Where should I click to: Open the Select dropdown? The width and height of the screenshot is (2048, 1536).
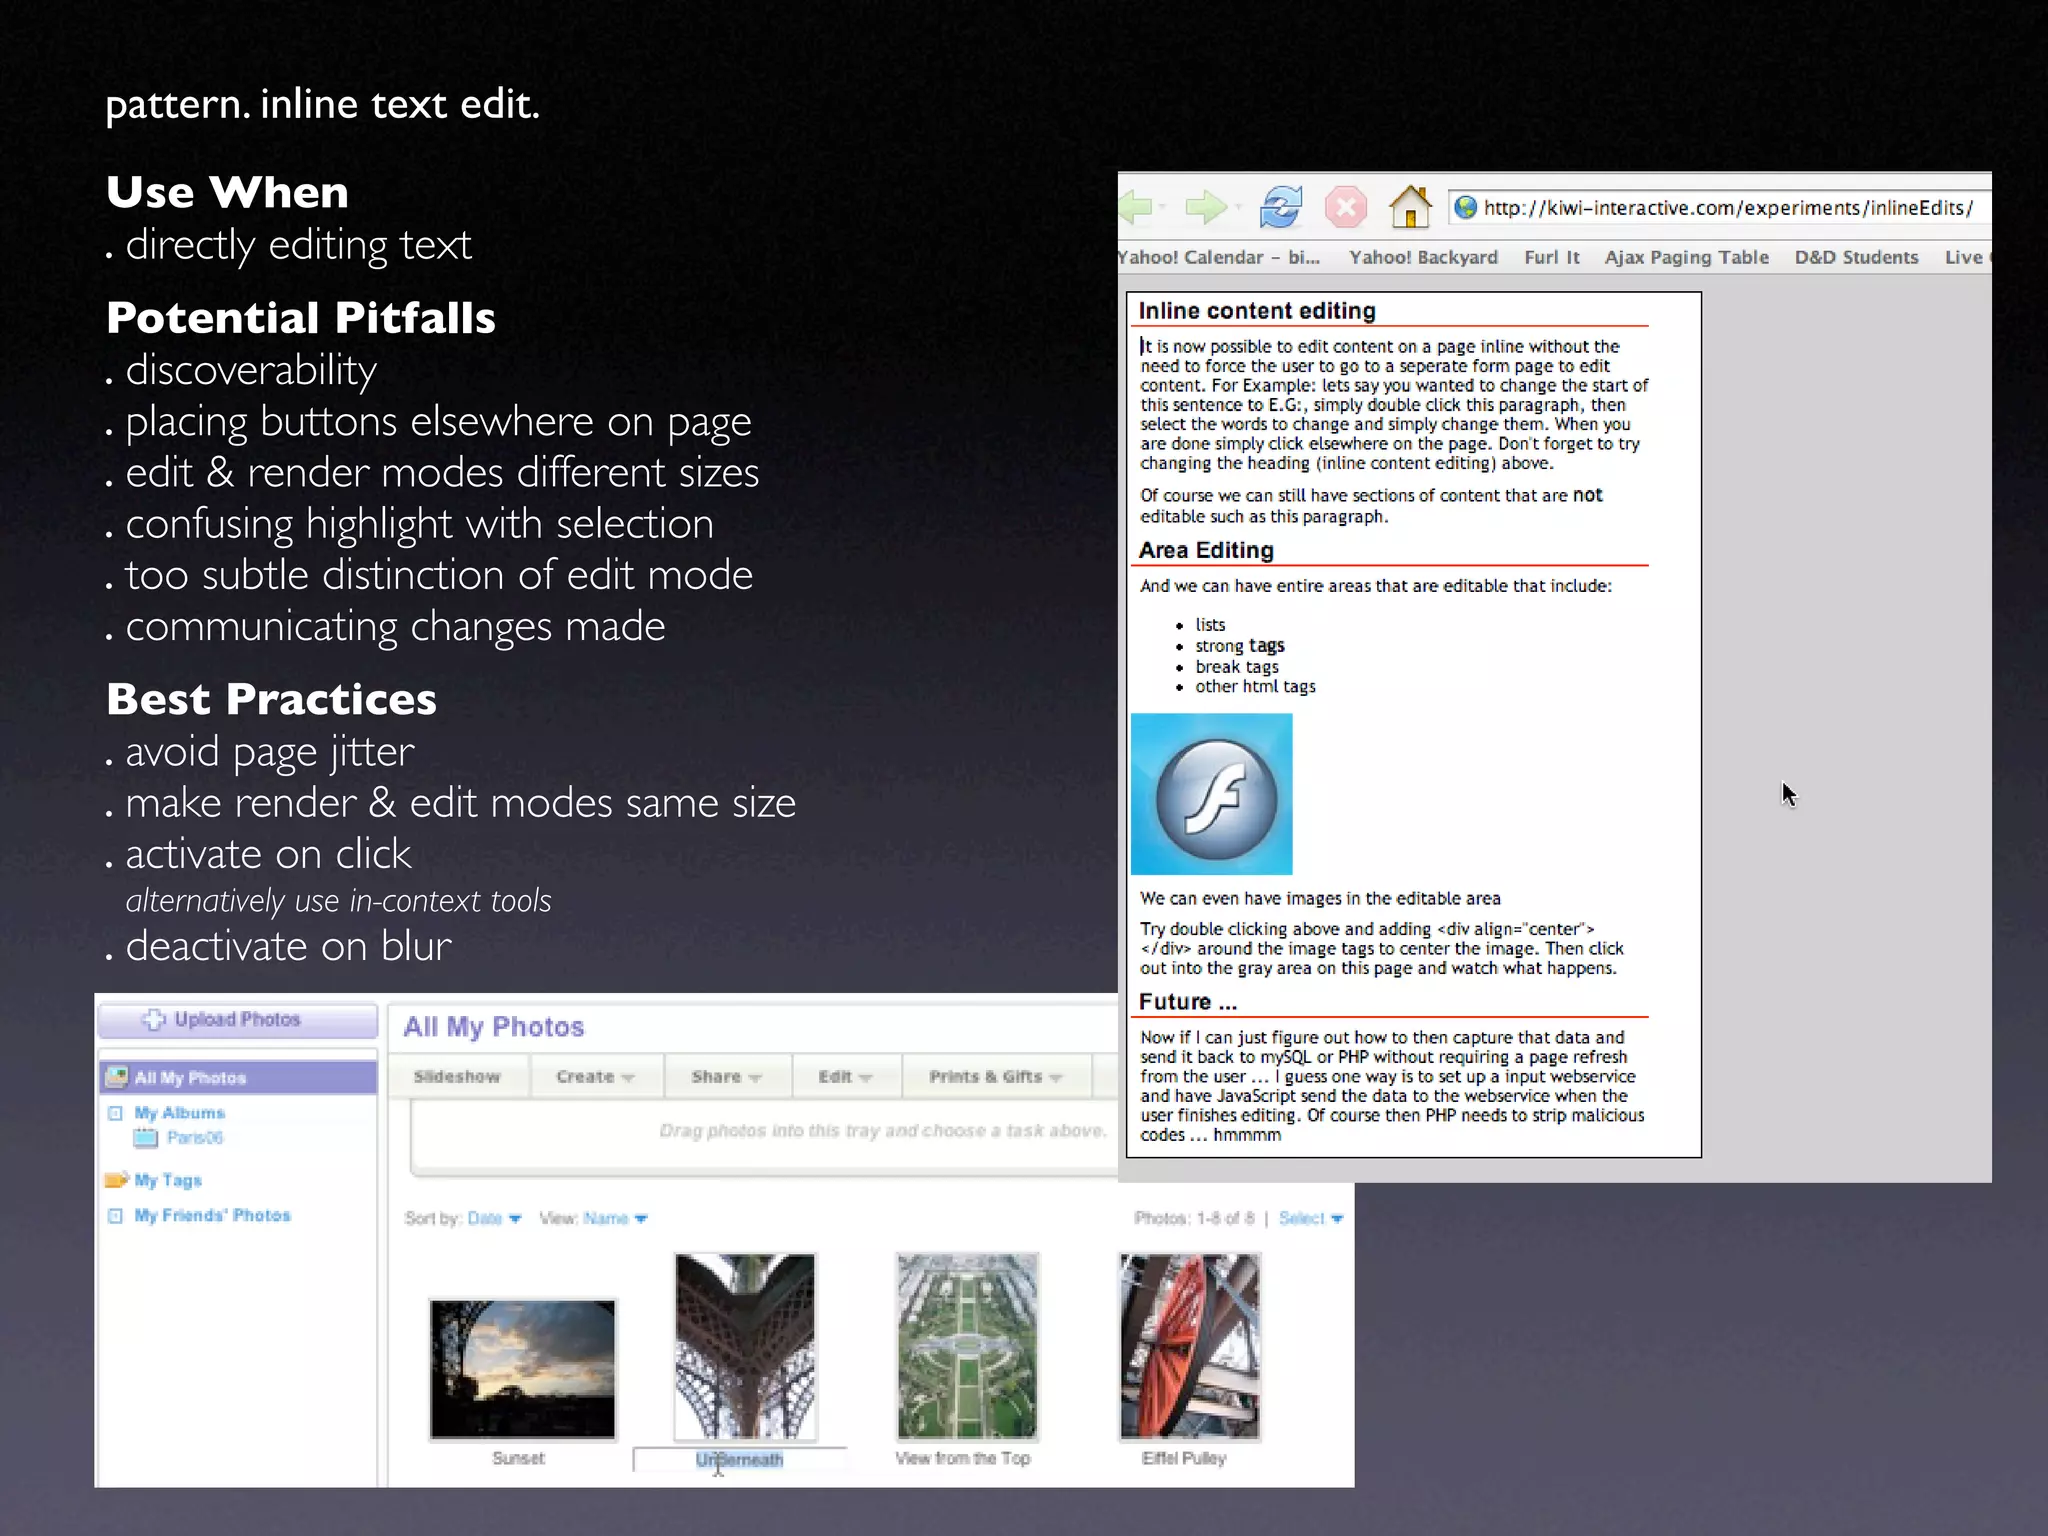coord(1310,1218)
